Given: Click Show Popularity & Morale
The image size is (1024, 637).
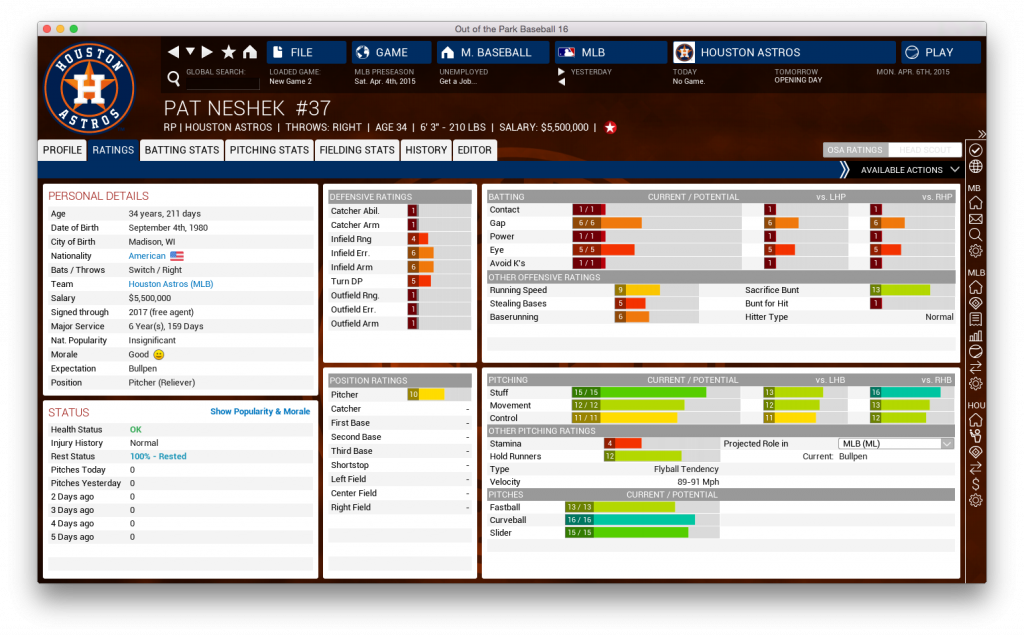Looking at the screenshot, I should click(x=260, y=412).
